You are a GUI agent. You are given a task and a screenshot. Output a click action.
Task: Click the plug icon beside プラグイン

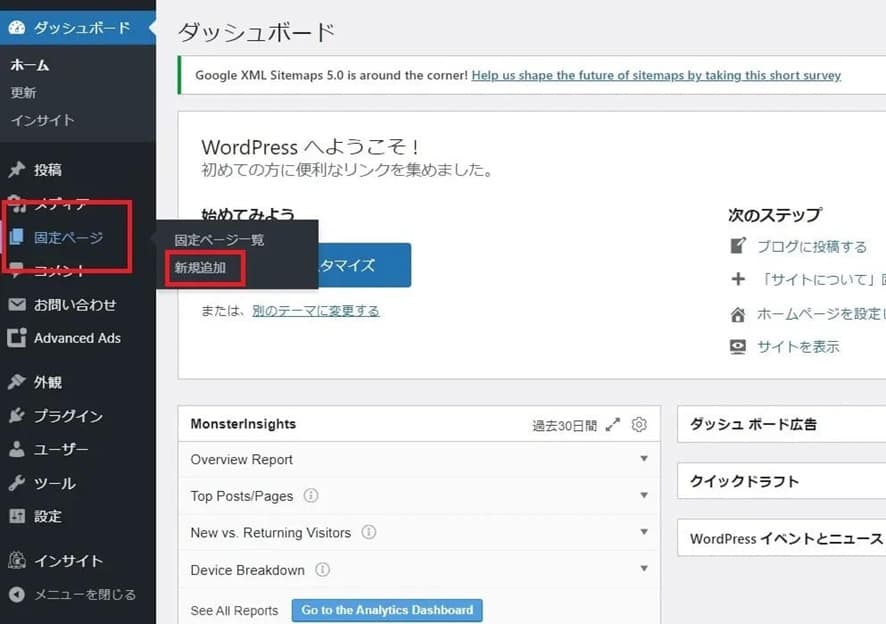click(16, 415)
